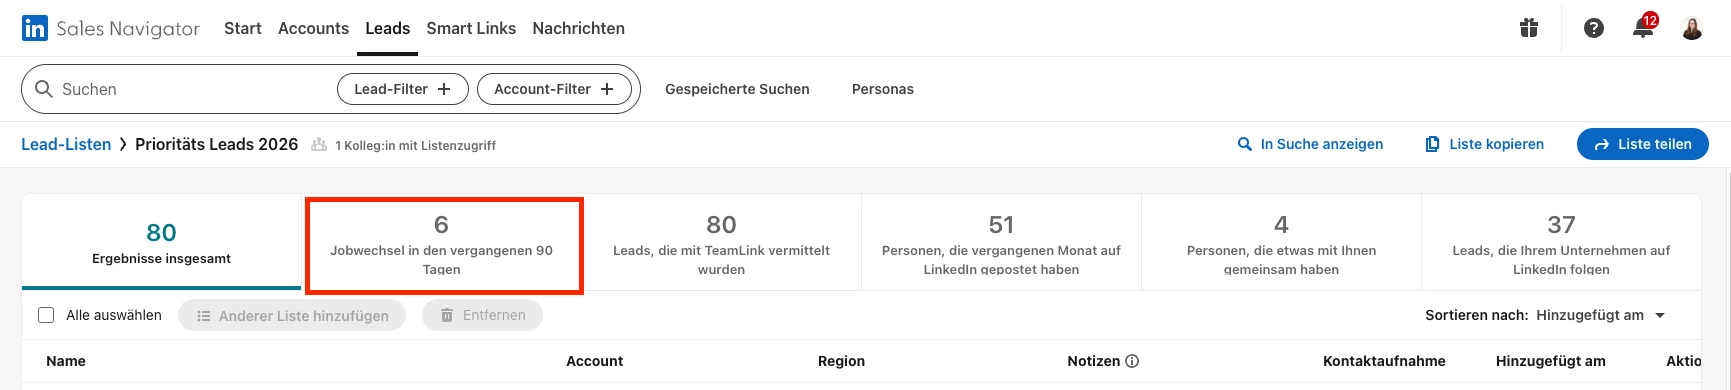Switch to the Accounts menu item

(x=313, y=28)
